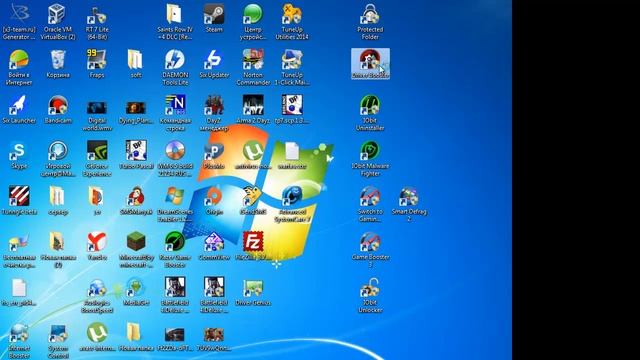Viewport: 640px width, 360px height.
Task: Launch the Six Launcher rocket icon
Action: pos(19,109)
